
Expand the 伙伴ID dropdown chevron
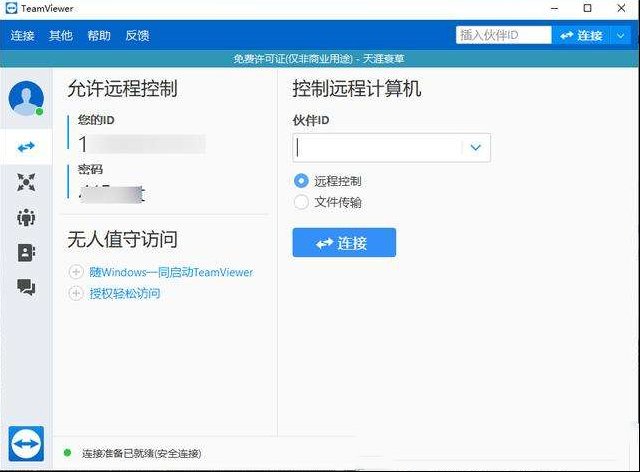pos(476,147)
